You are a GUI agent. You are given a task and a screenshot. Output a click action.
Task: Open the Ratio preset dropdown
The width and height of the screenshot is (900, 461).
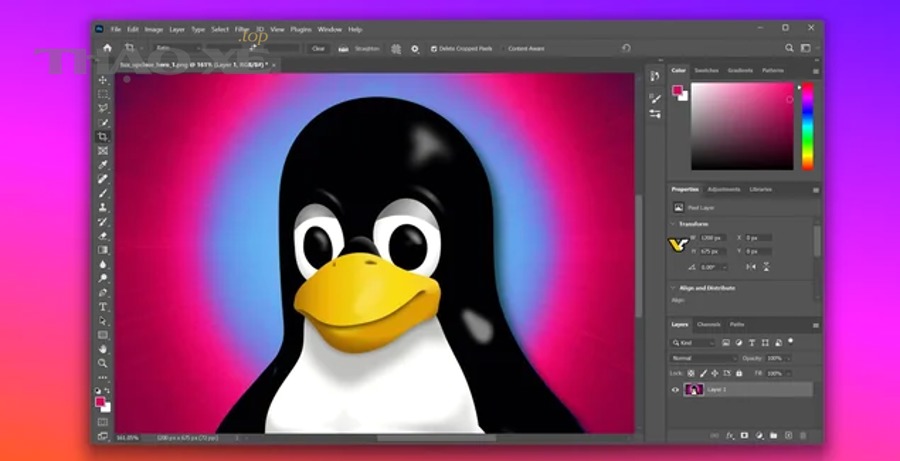coord(177,49)
